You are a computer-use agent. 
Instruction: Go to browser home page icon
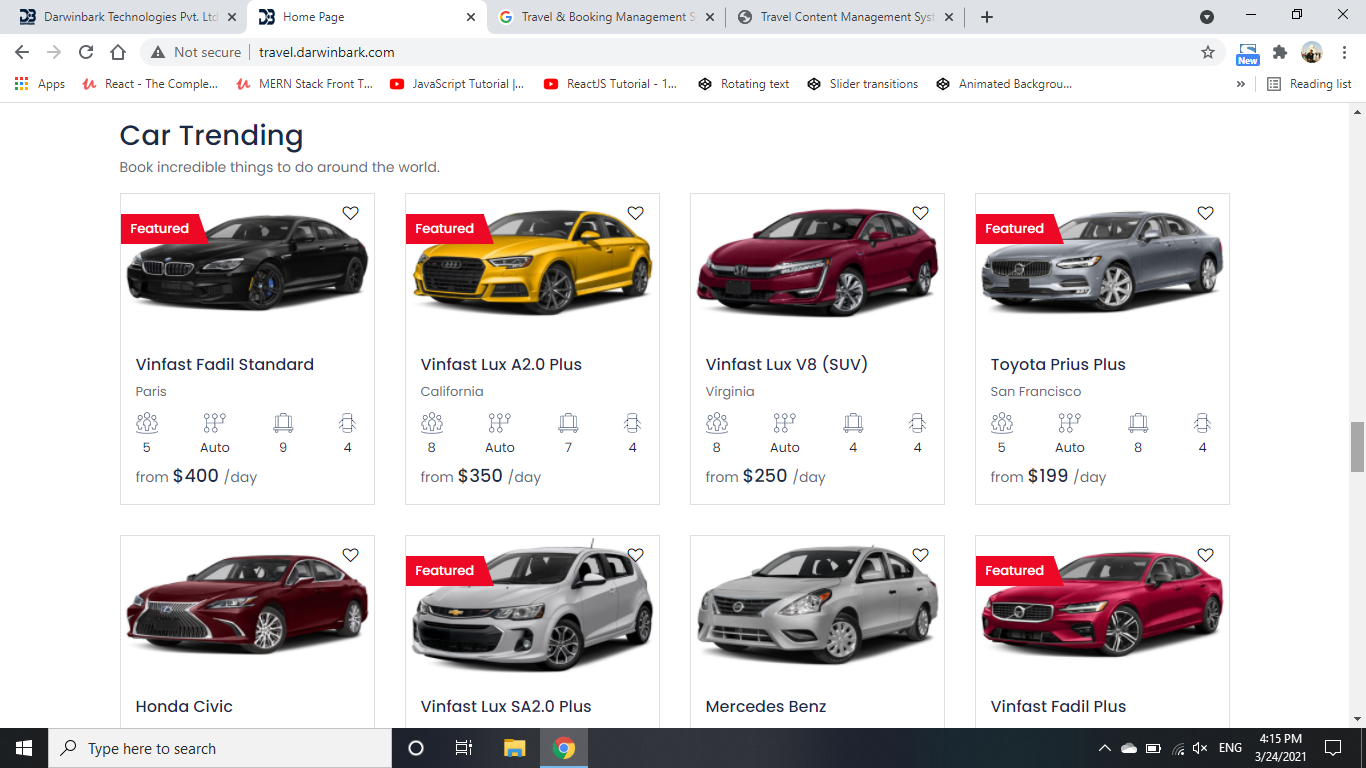[x=118, y=52]
